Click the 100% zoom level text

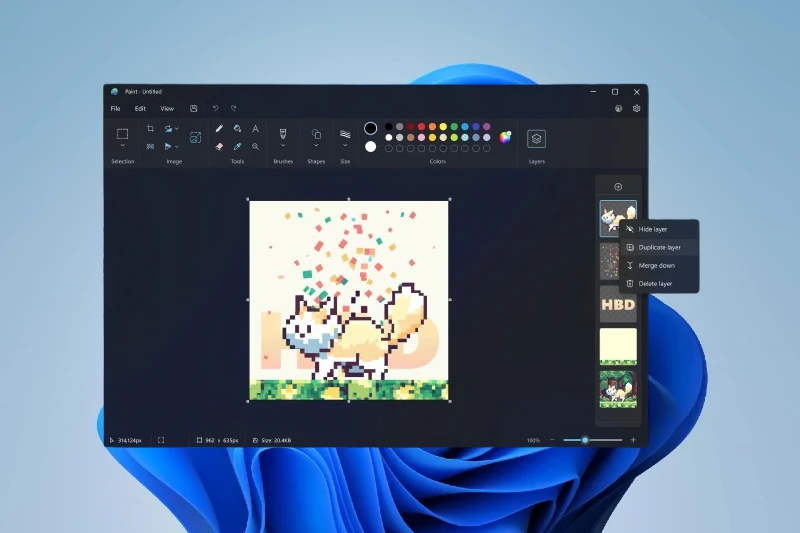[x=533, y=440]
